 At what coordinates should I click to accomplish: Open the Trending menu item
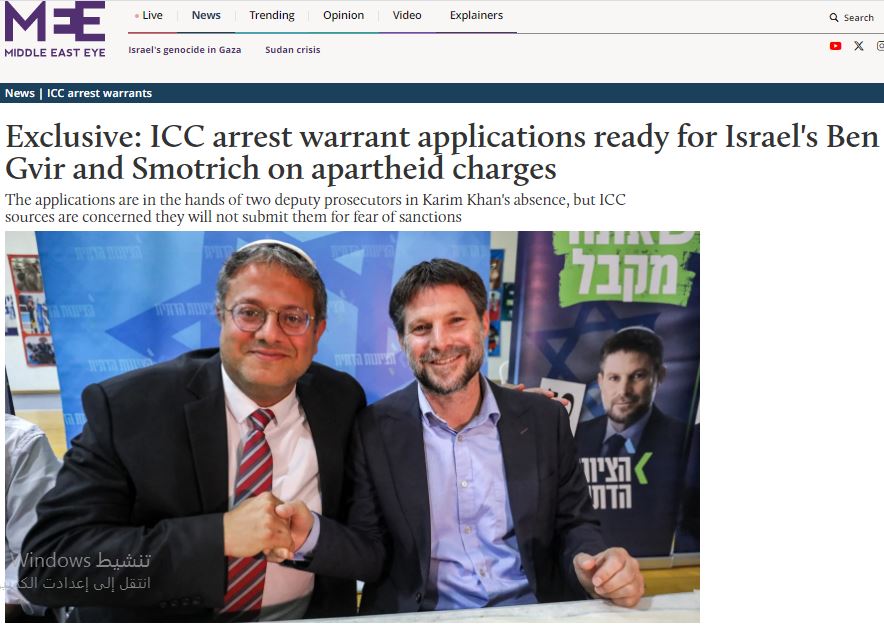[272, 16]
